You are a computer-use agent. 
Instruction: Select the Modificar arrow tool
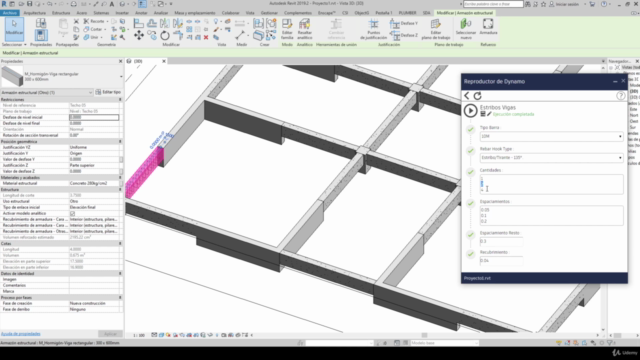coord(14,28)
